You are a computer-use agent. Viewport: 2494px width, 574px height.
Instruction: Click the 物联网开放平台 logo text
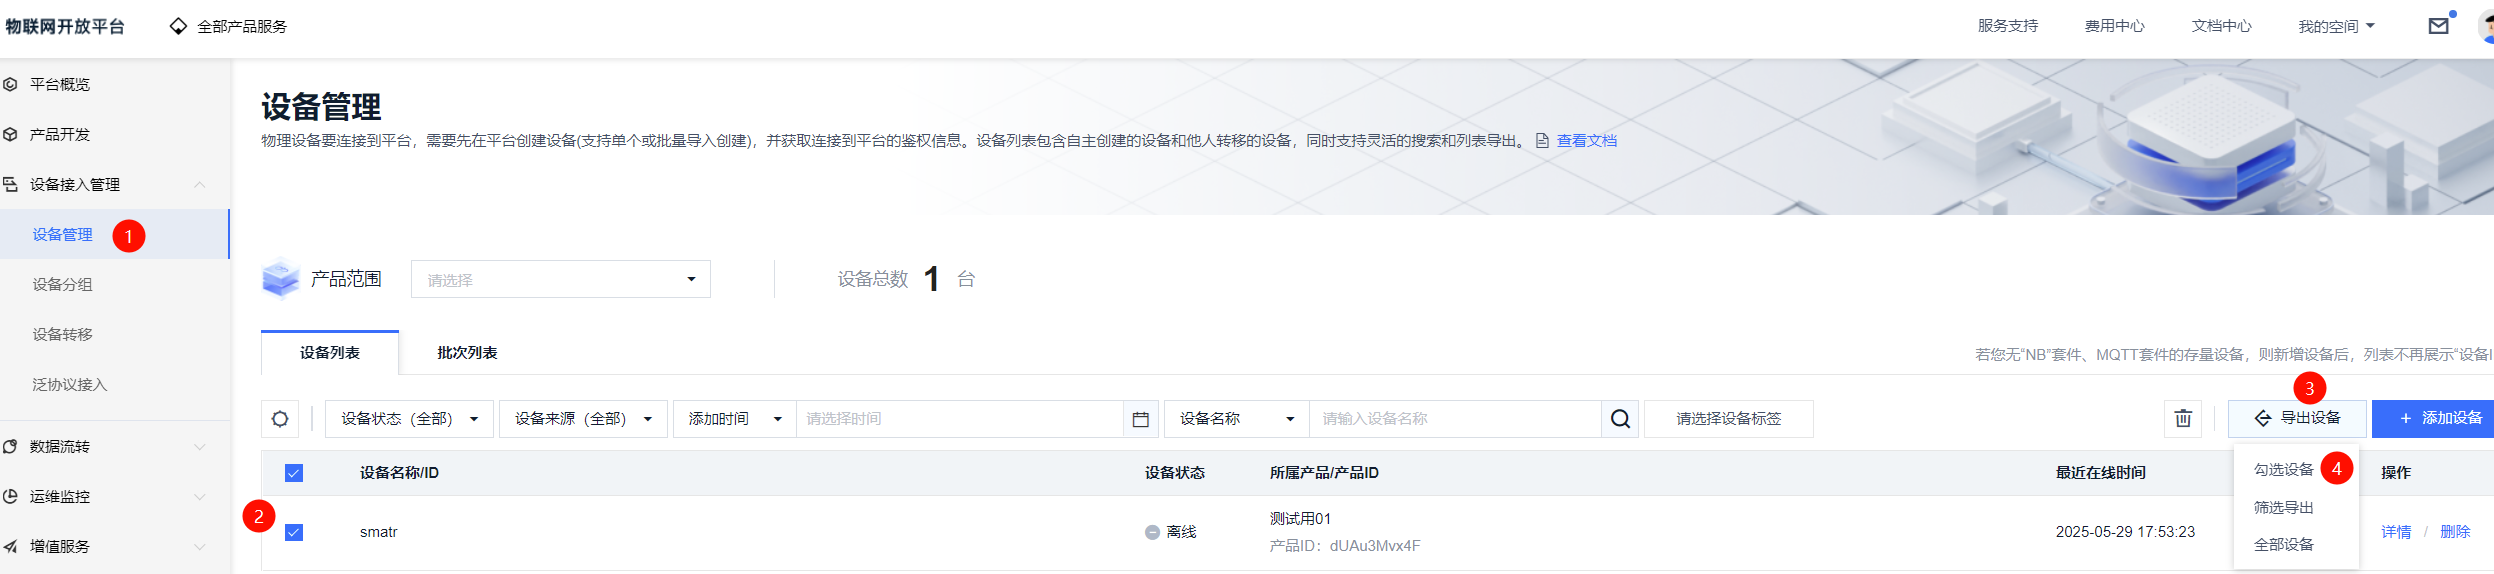coord(65,26)
